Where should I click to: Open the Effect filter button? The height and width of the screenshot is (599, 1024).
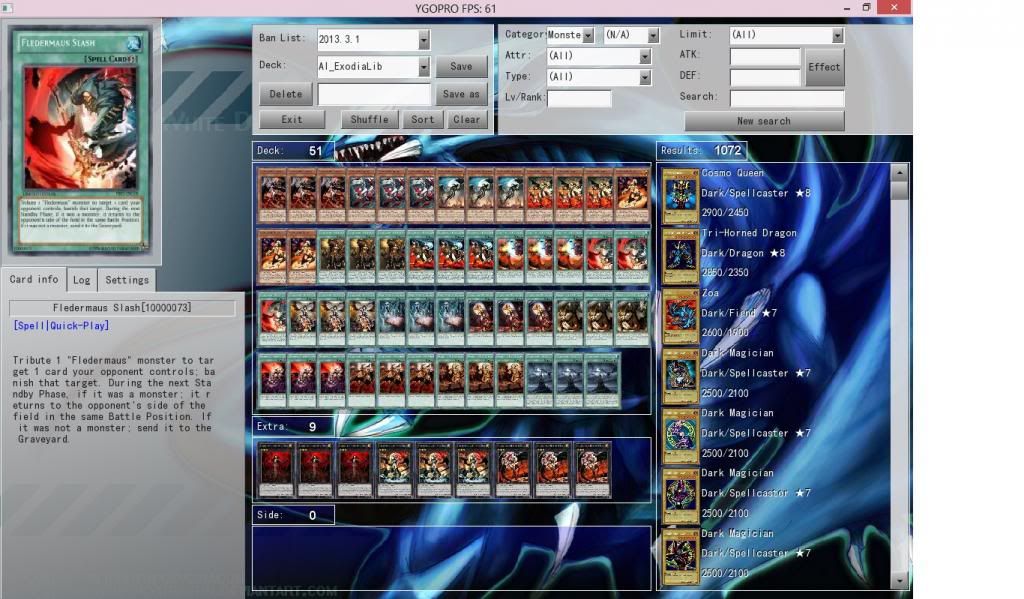[x=824, y=67]
